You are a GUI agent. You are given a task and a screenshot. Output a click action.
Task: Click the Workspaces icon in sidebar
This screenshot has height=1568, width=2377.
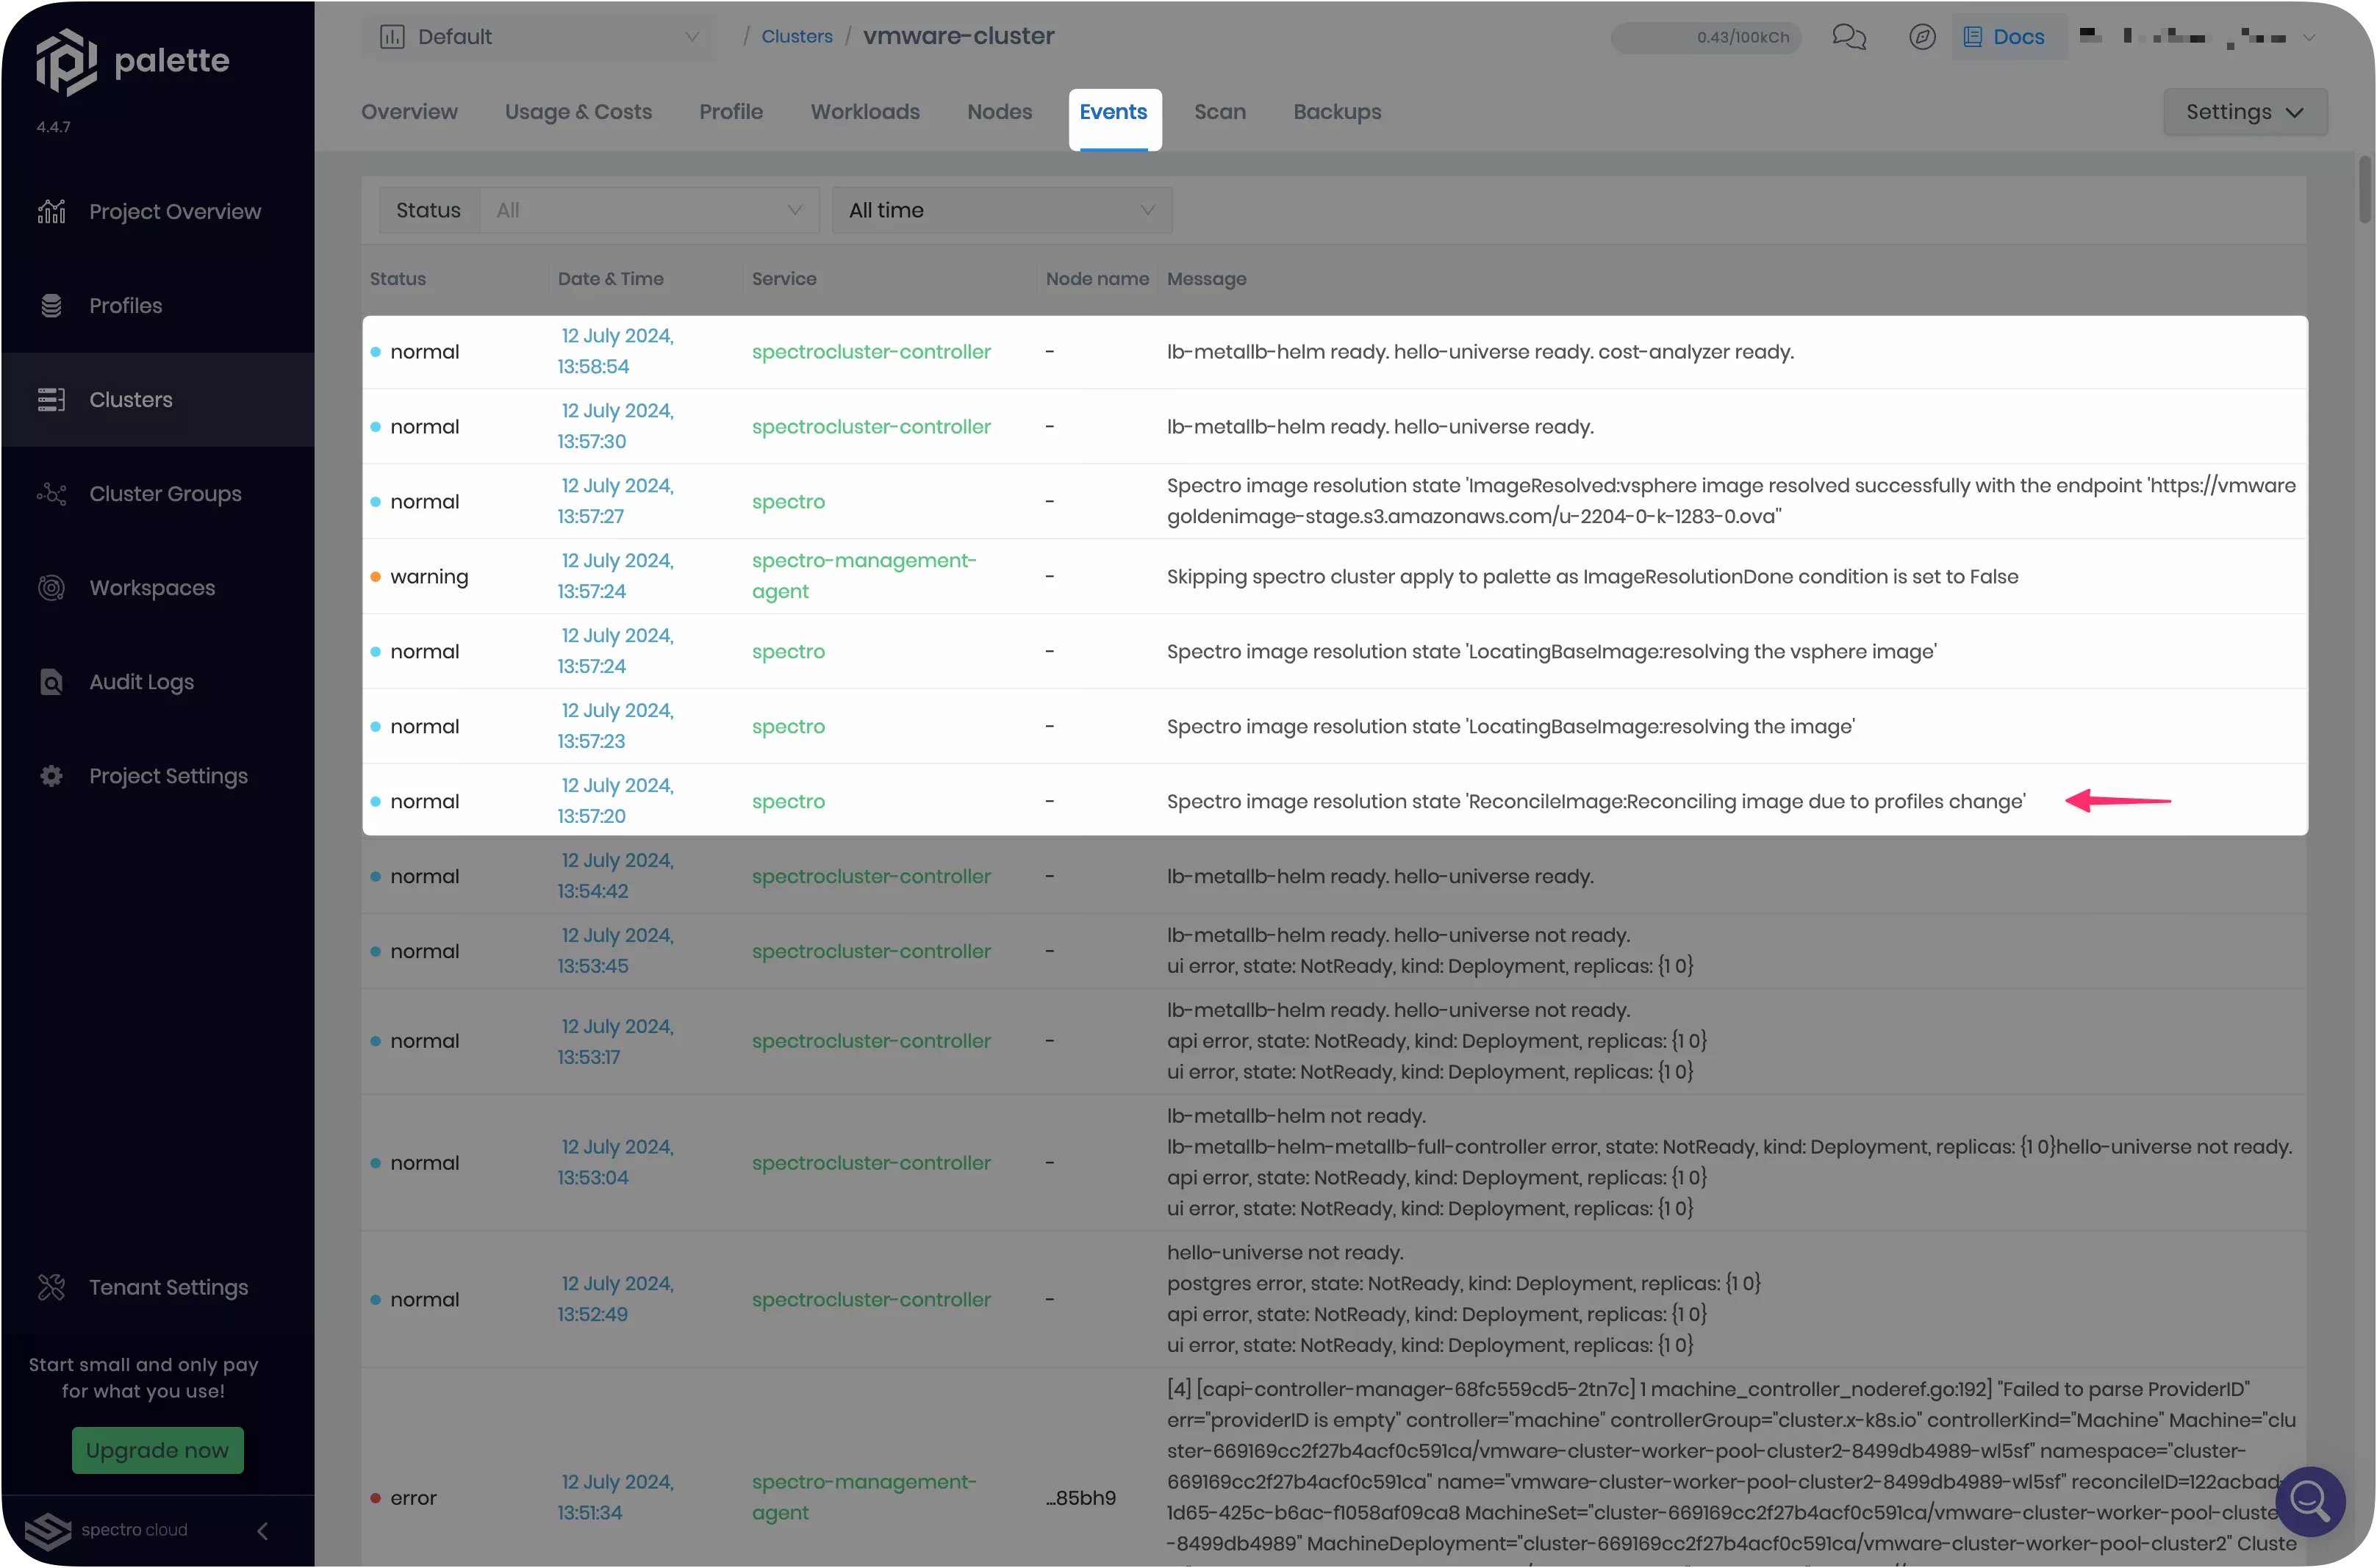tap(51, 588)
